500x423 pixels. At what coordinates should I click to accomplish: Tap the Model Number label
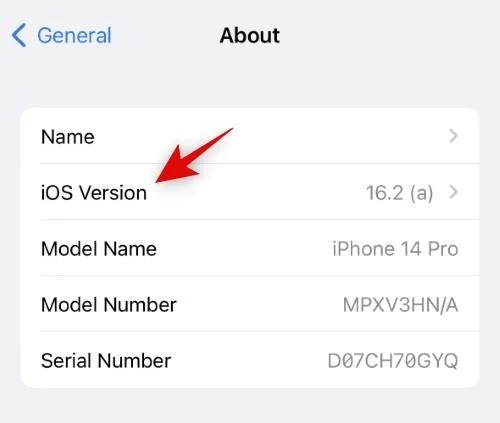click(x=109, y=305)
